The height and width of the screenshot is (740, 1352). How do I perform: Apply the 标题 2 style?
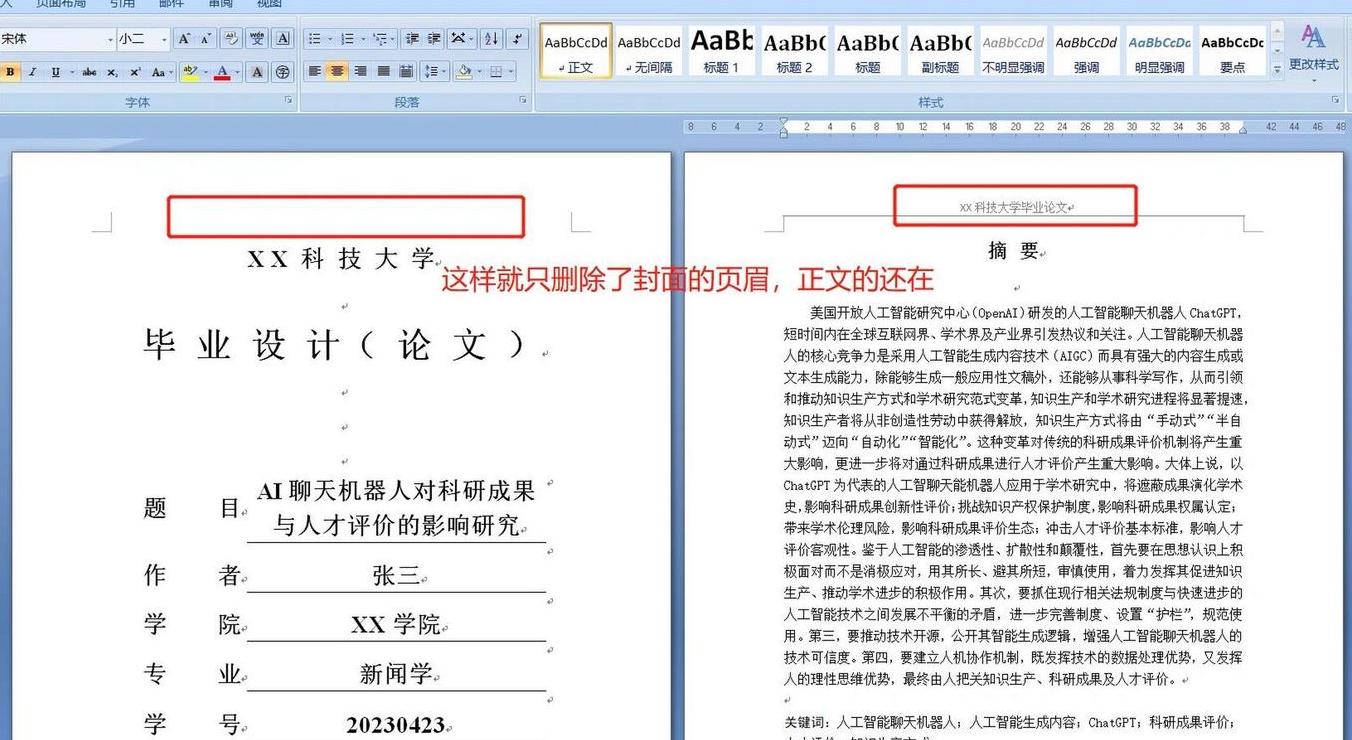tap(794, 51)
